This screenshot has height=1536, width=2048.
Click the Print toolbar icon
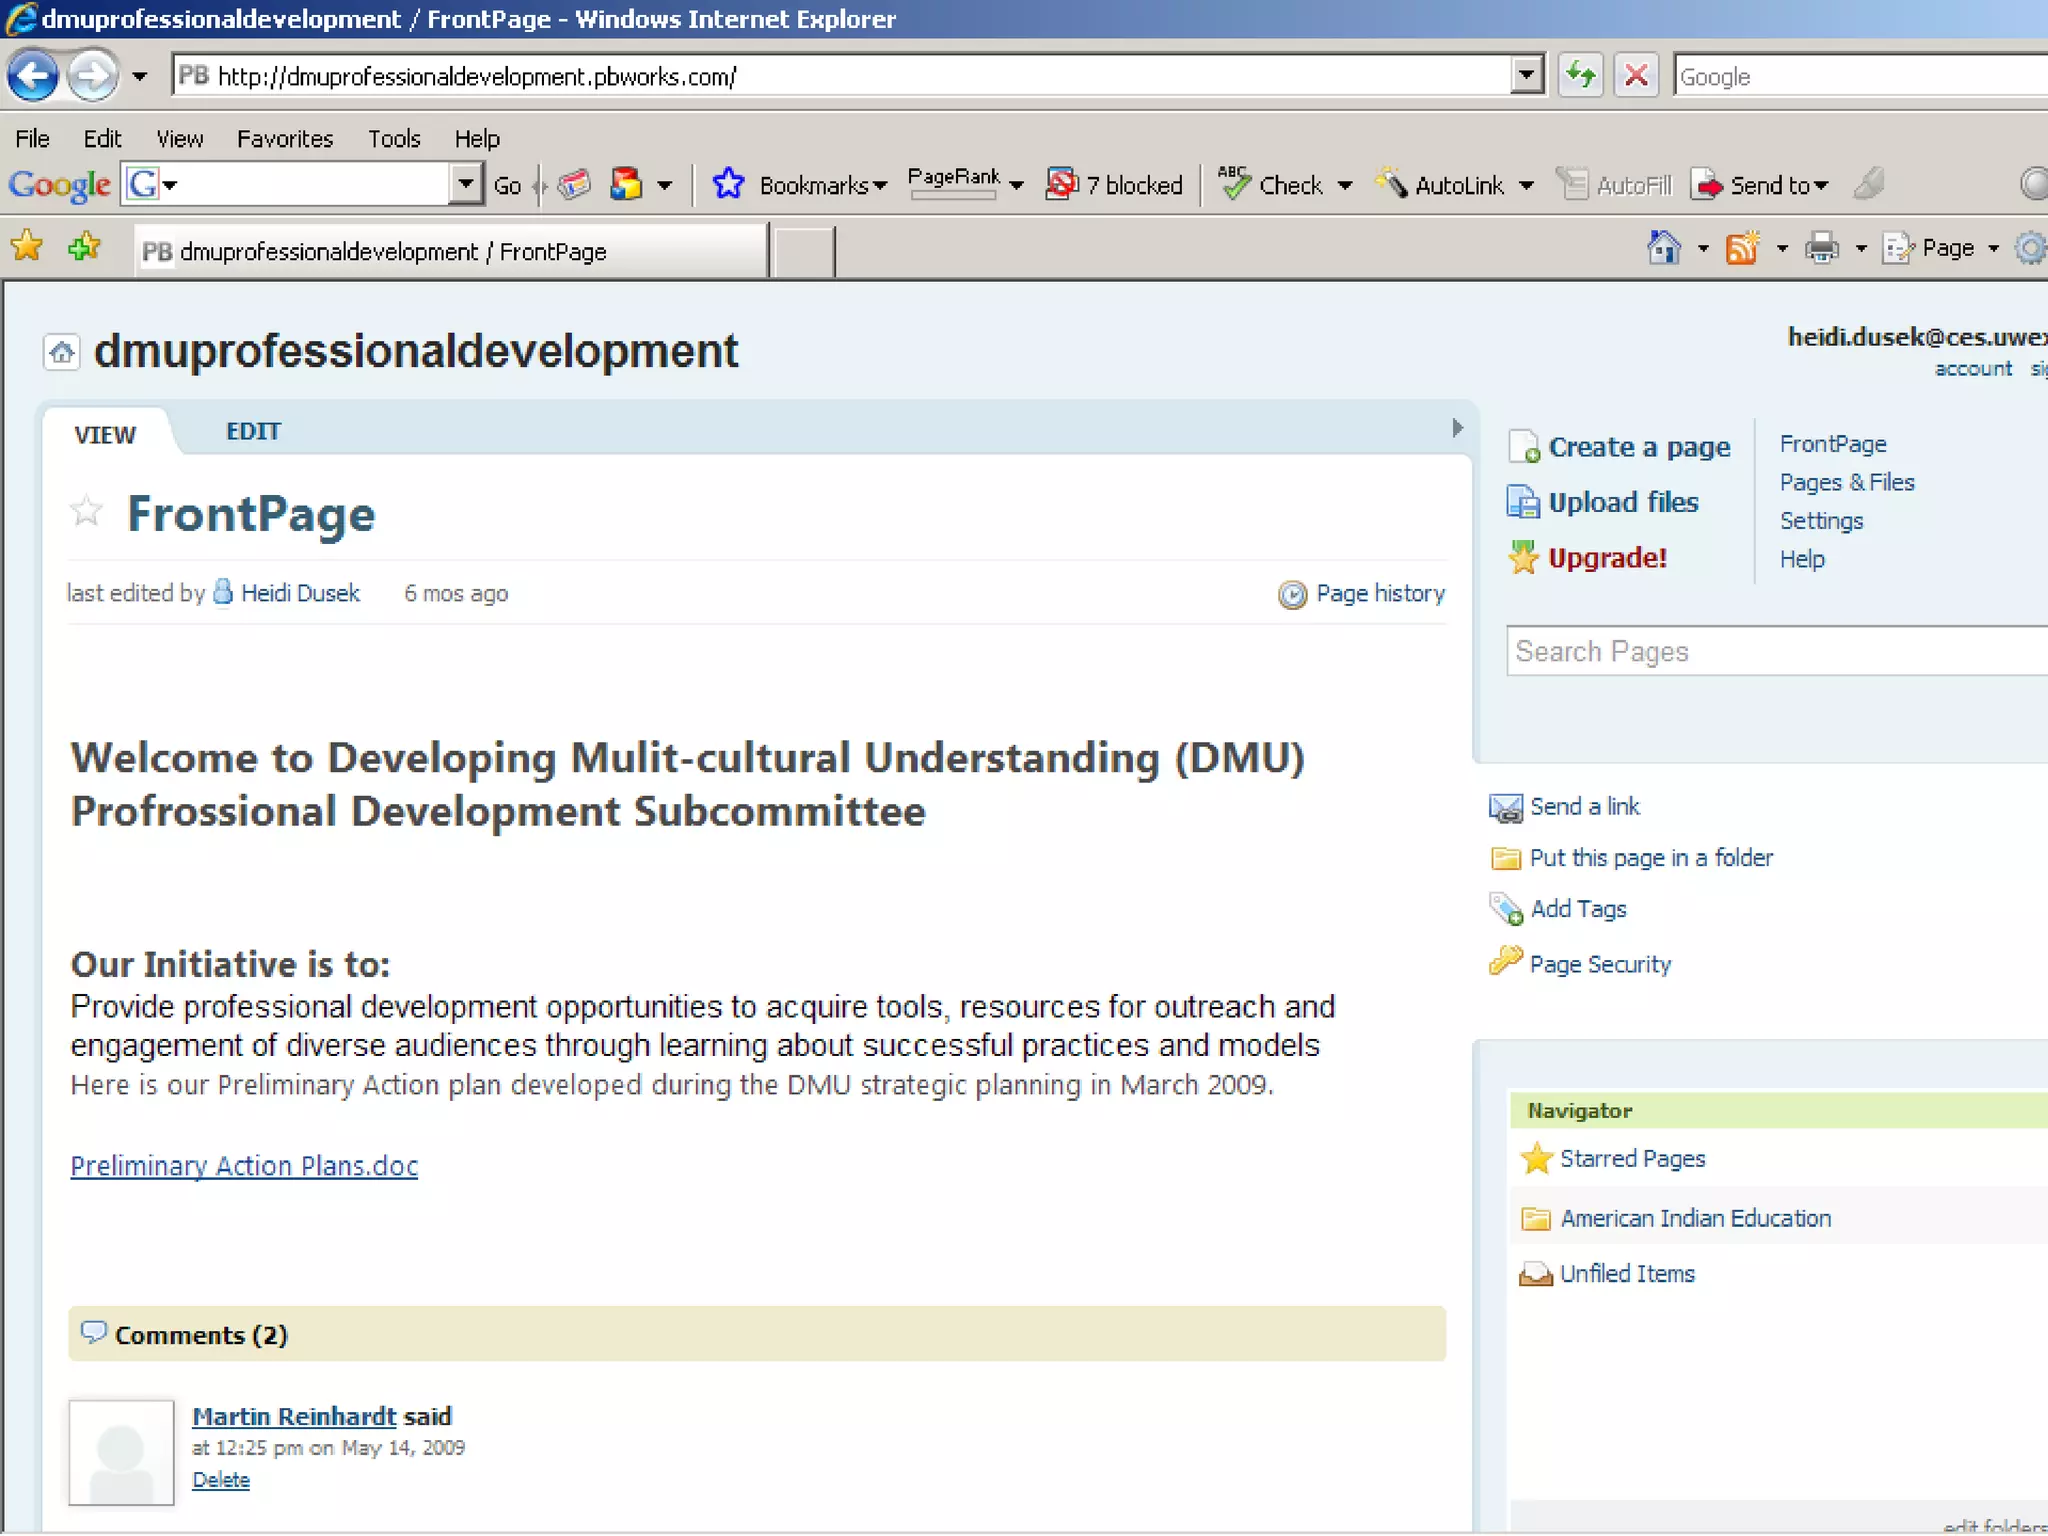(x=1822, y=248)
